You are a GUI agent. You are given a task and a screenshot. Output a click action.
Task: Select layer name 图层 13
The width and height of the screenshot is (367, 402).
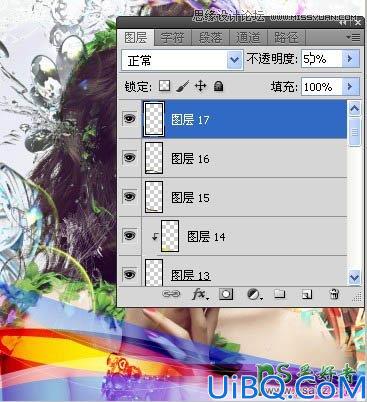tap(190, 276)
